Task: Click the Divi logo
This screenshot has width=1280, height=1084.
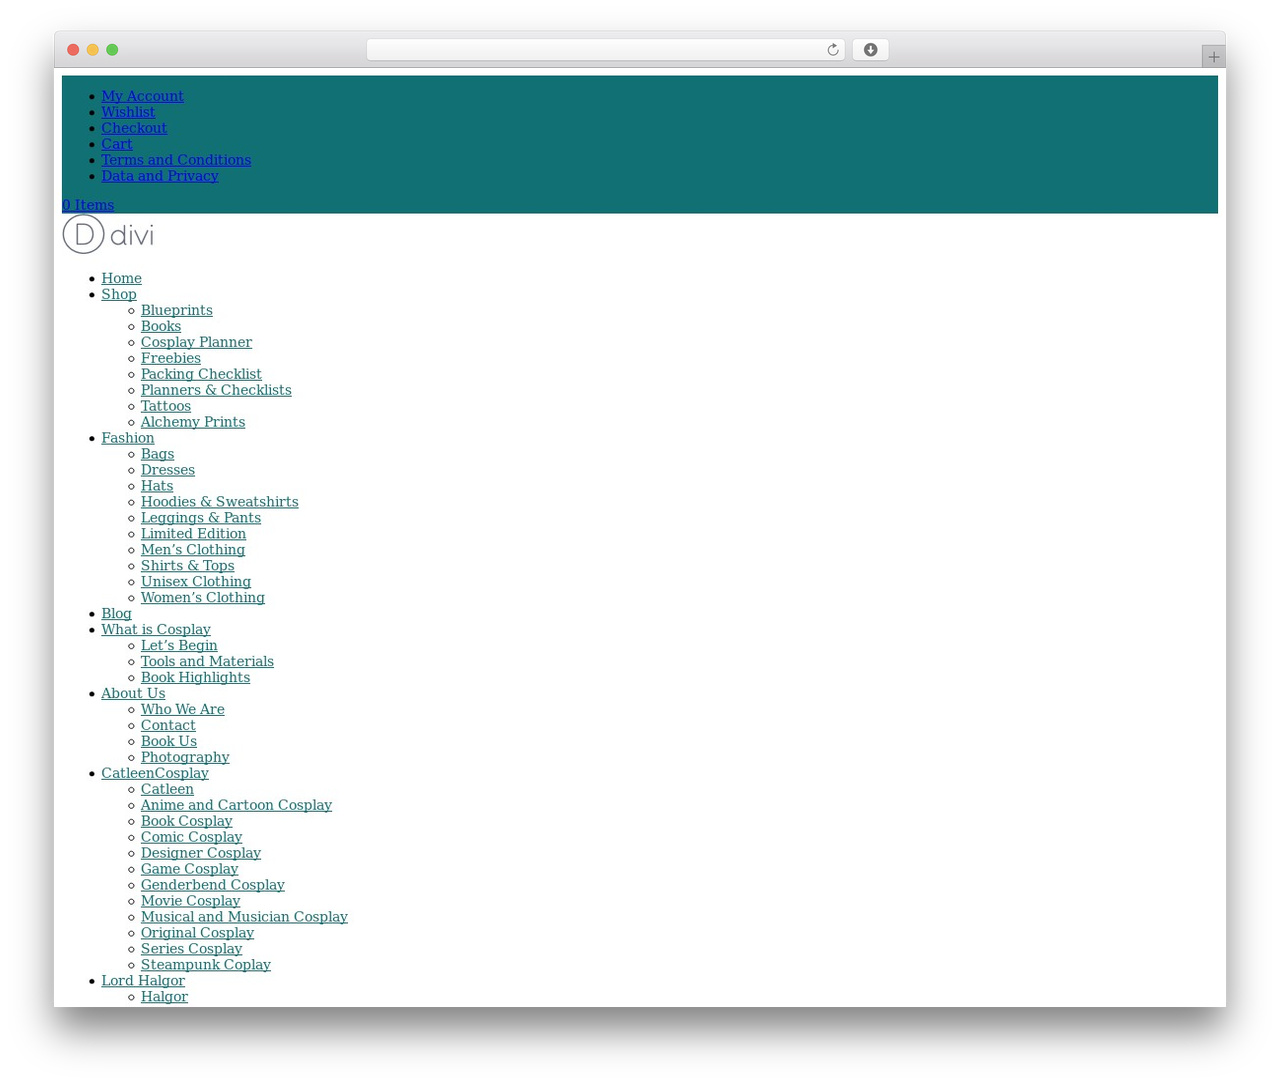Action: (x=108, y=235)
